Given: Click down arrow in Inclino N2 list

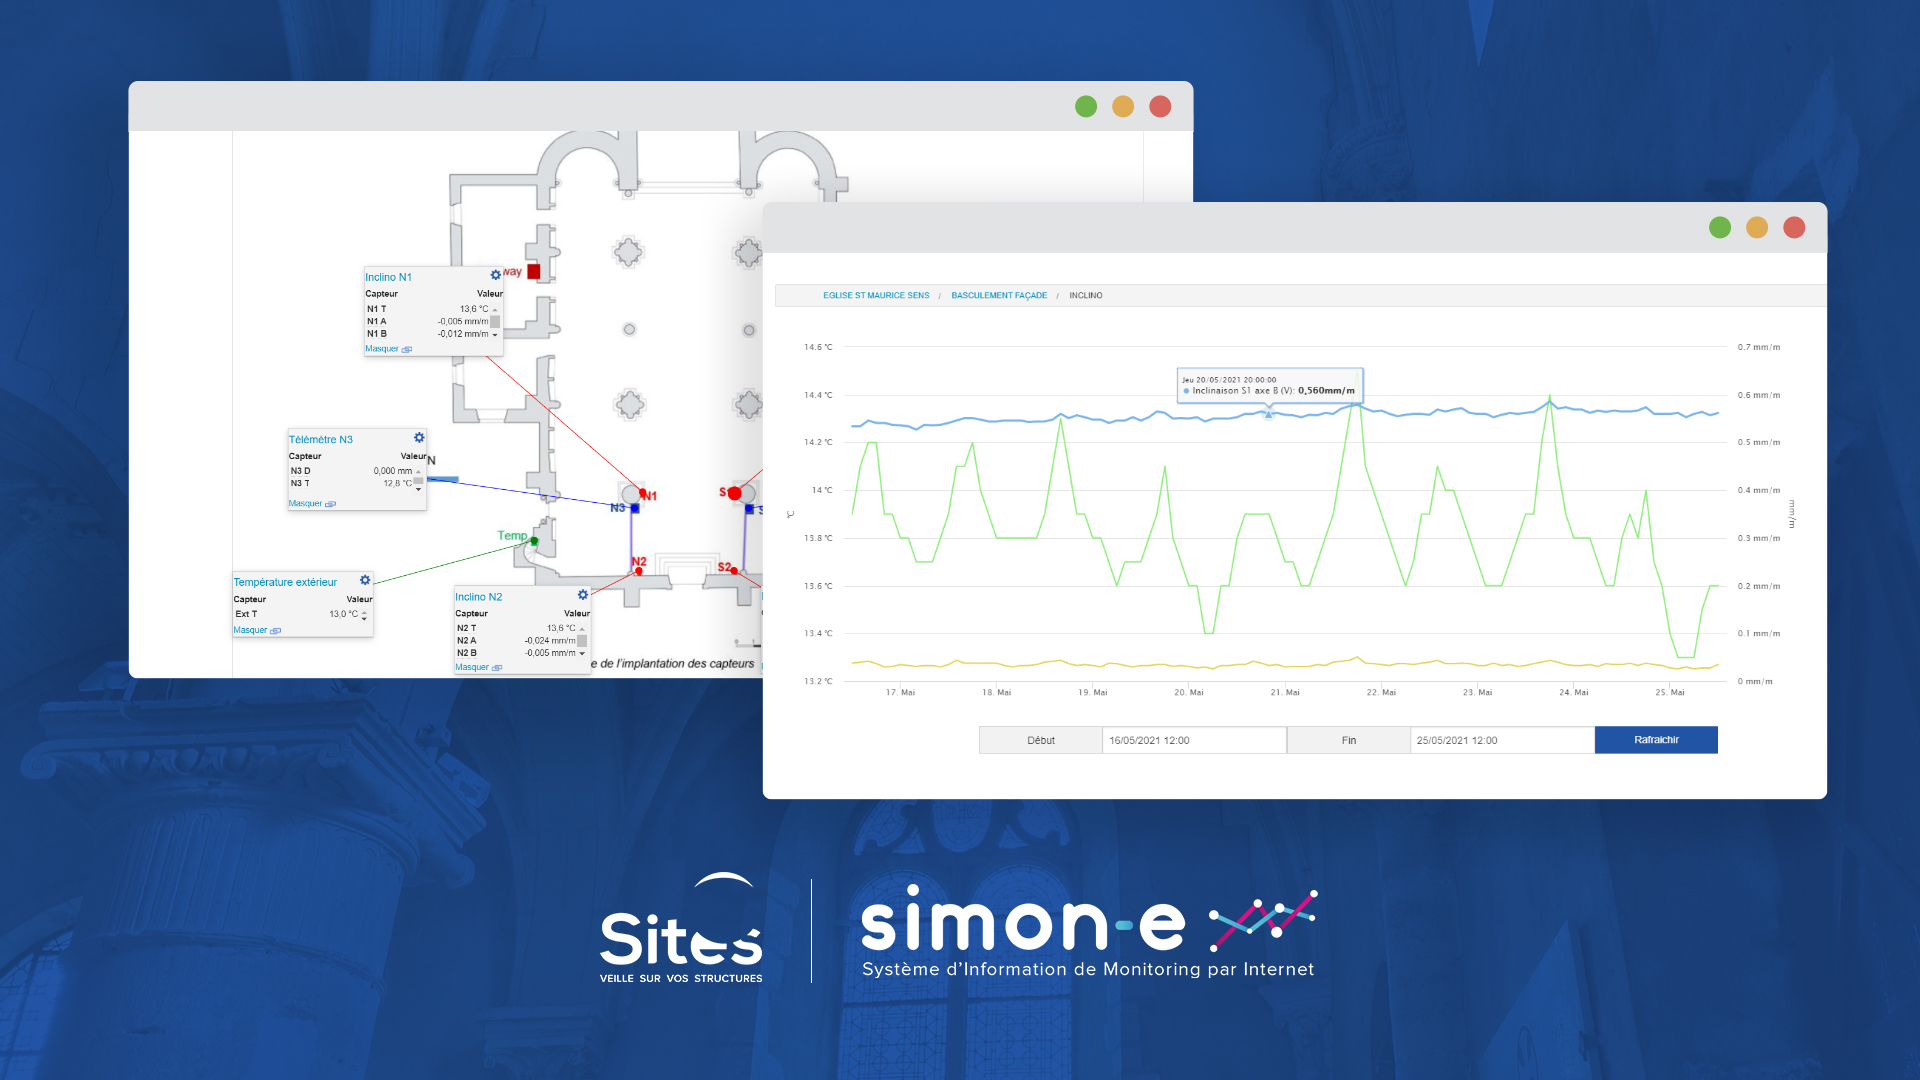Looking at the screenshot, I should pyautogui.click(x=582, y=654).
